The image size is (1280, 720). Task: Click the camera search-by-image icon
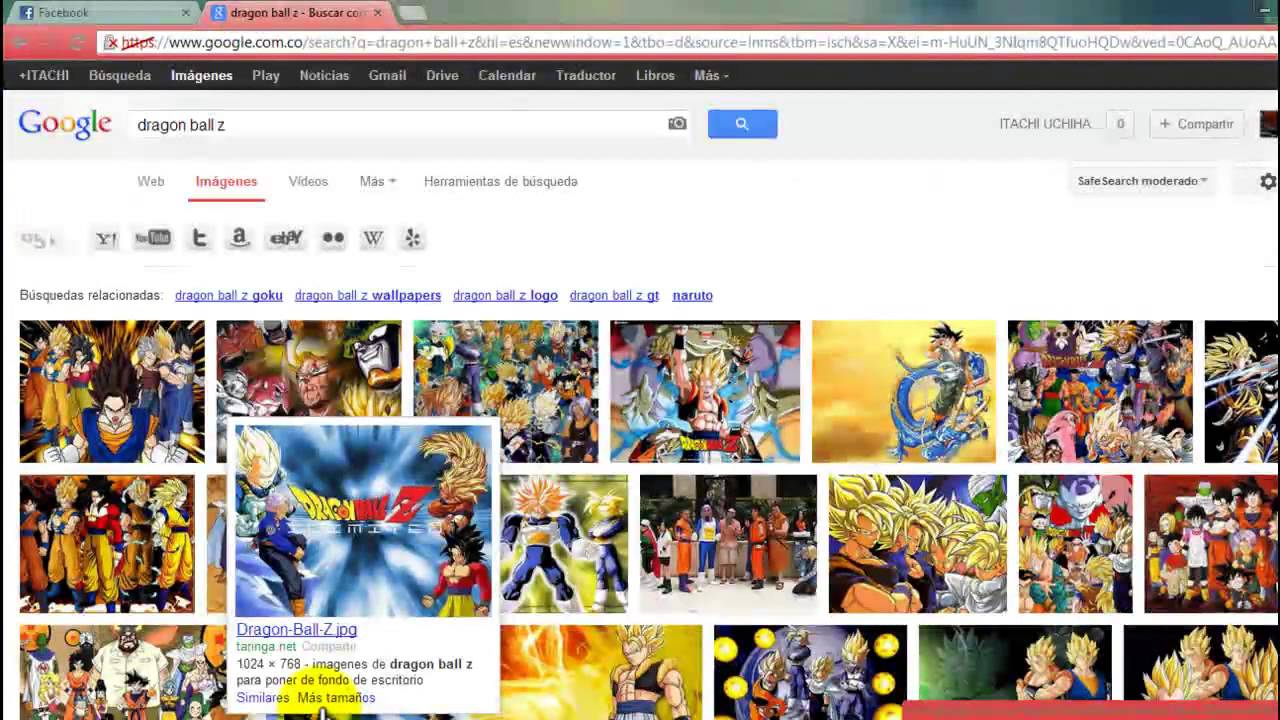point(677,124)
